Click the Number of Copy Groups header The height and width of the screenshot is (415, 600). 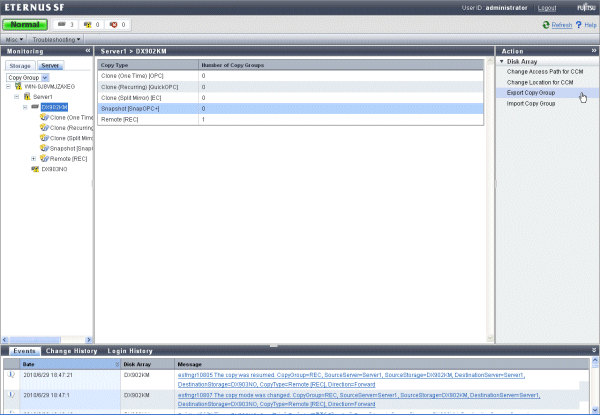[341, 65]
